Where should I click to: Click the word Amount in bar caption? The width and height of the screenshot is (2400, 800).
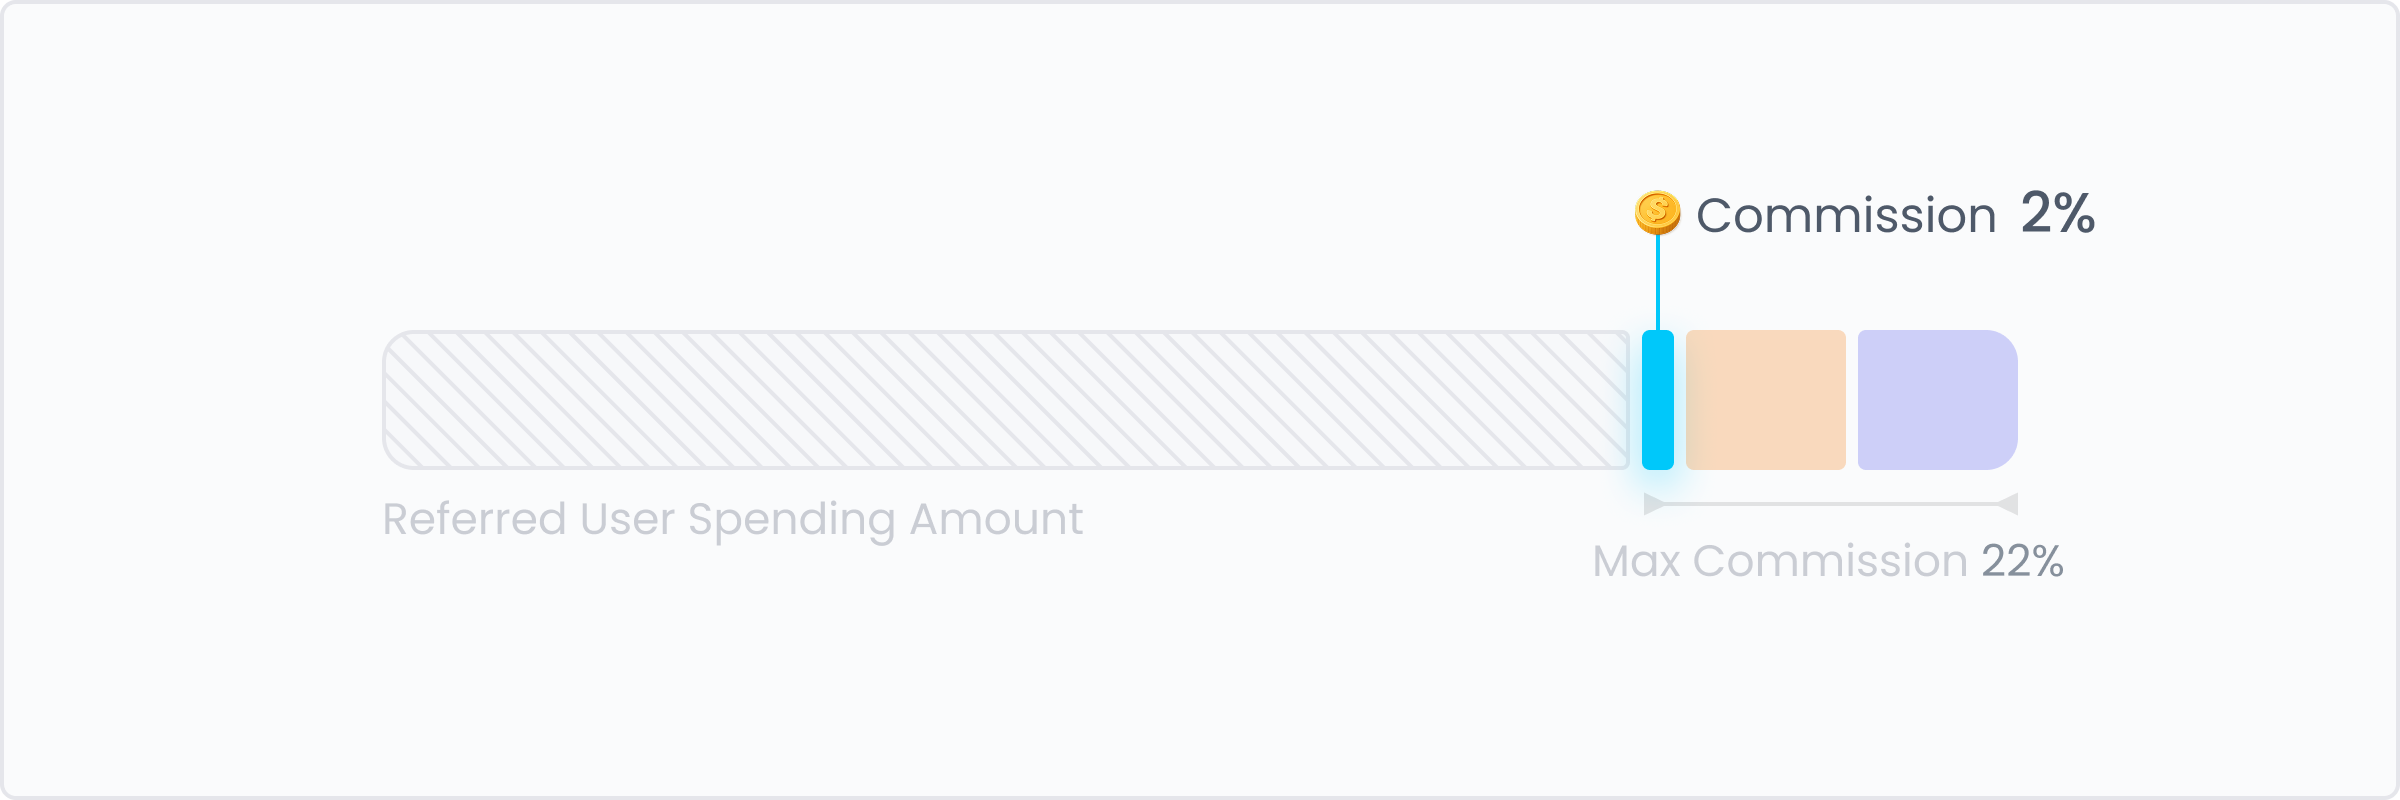click(x=996, y=519)
